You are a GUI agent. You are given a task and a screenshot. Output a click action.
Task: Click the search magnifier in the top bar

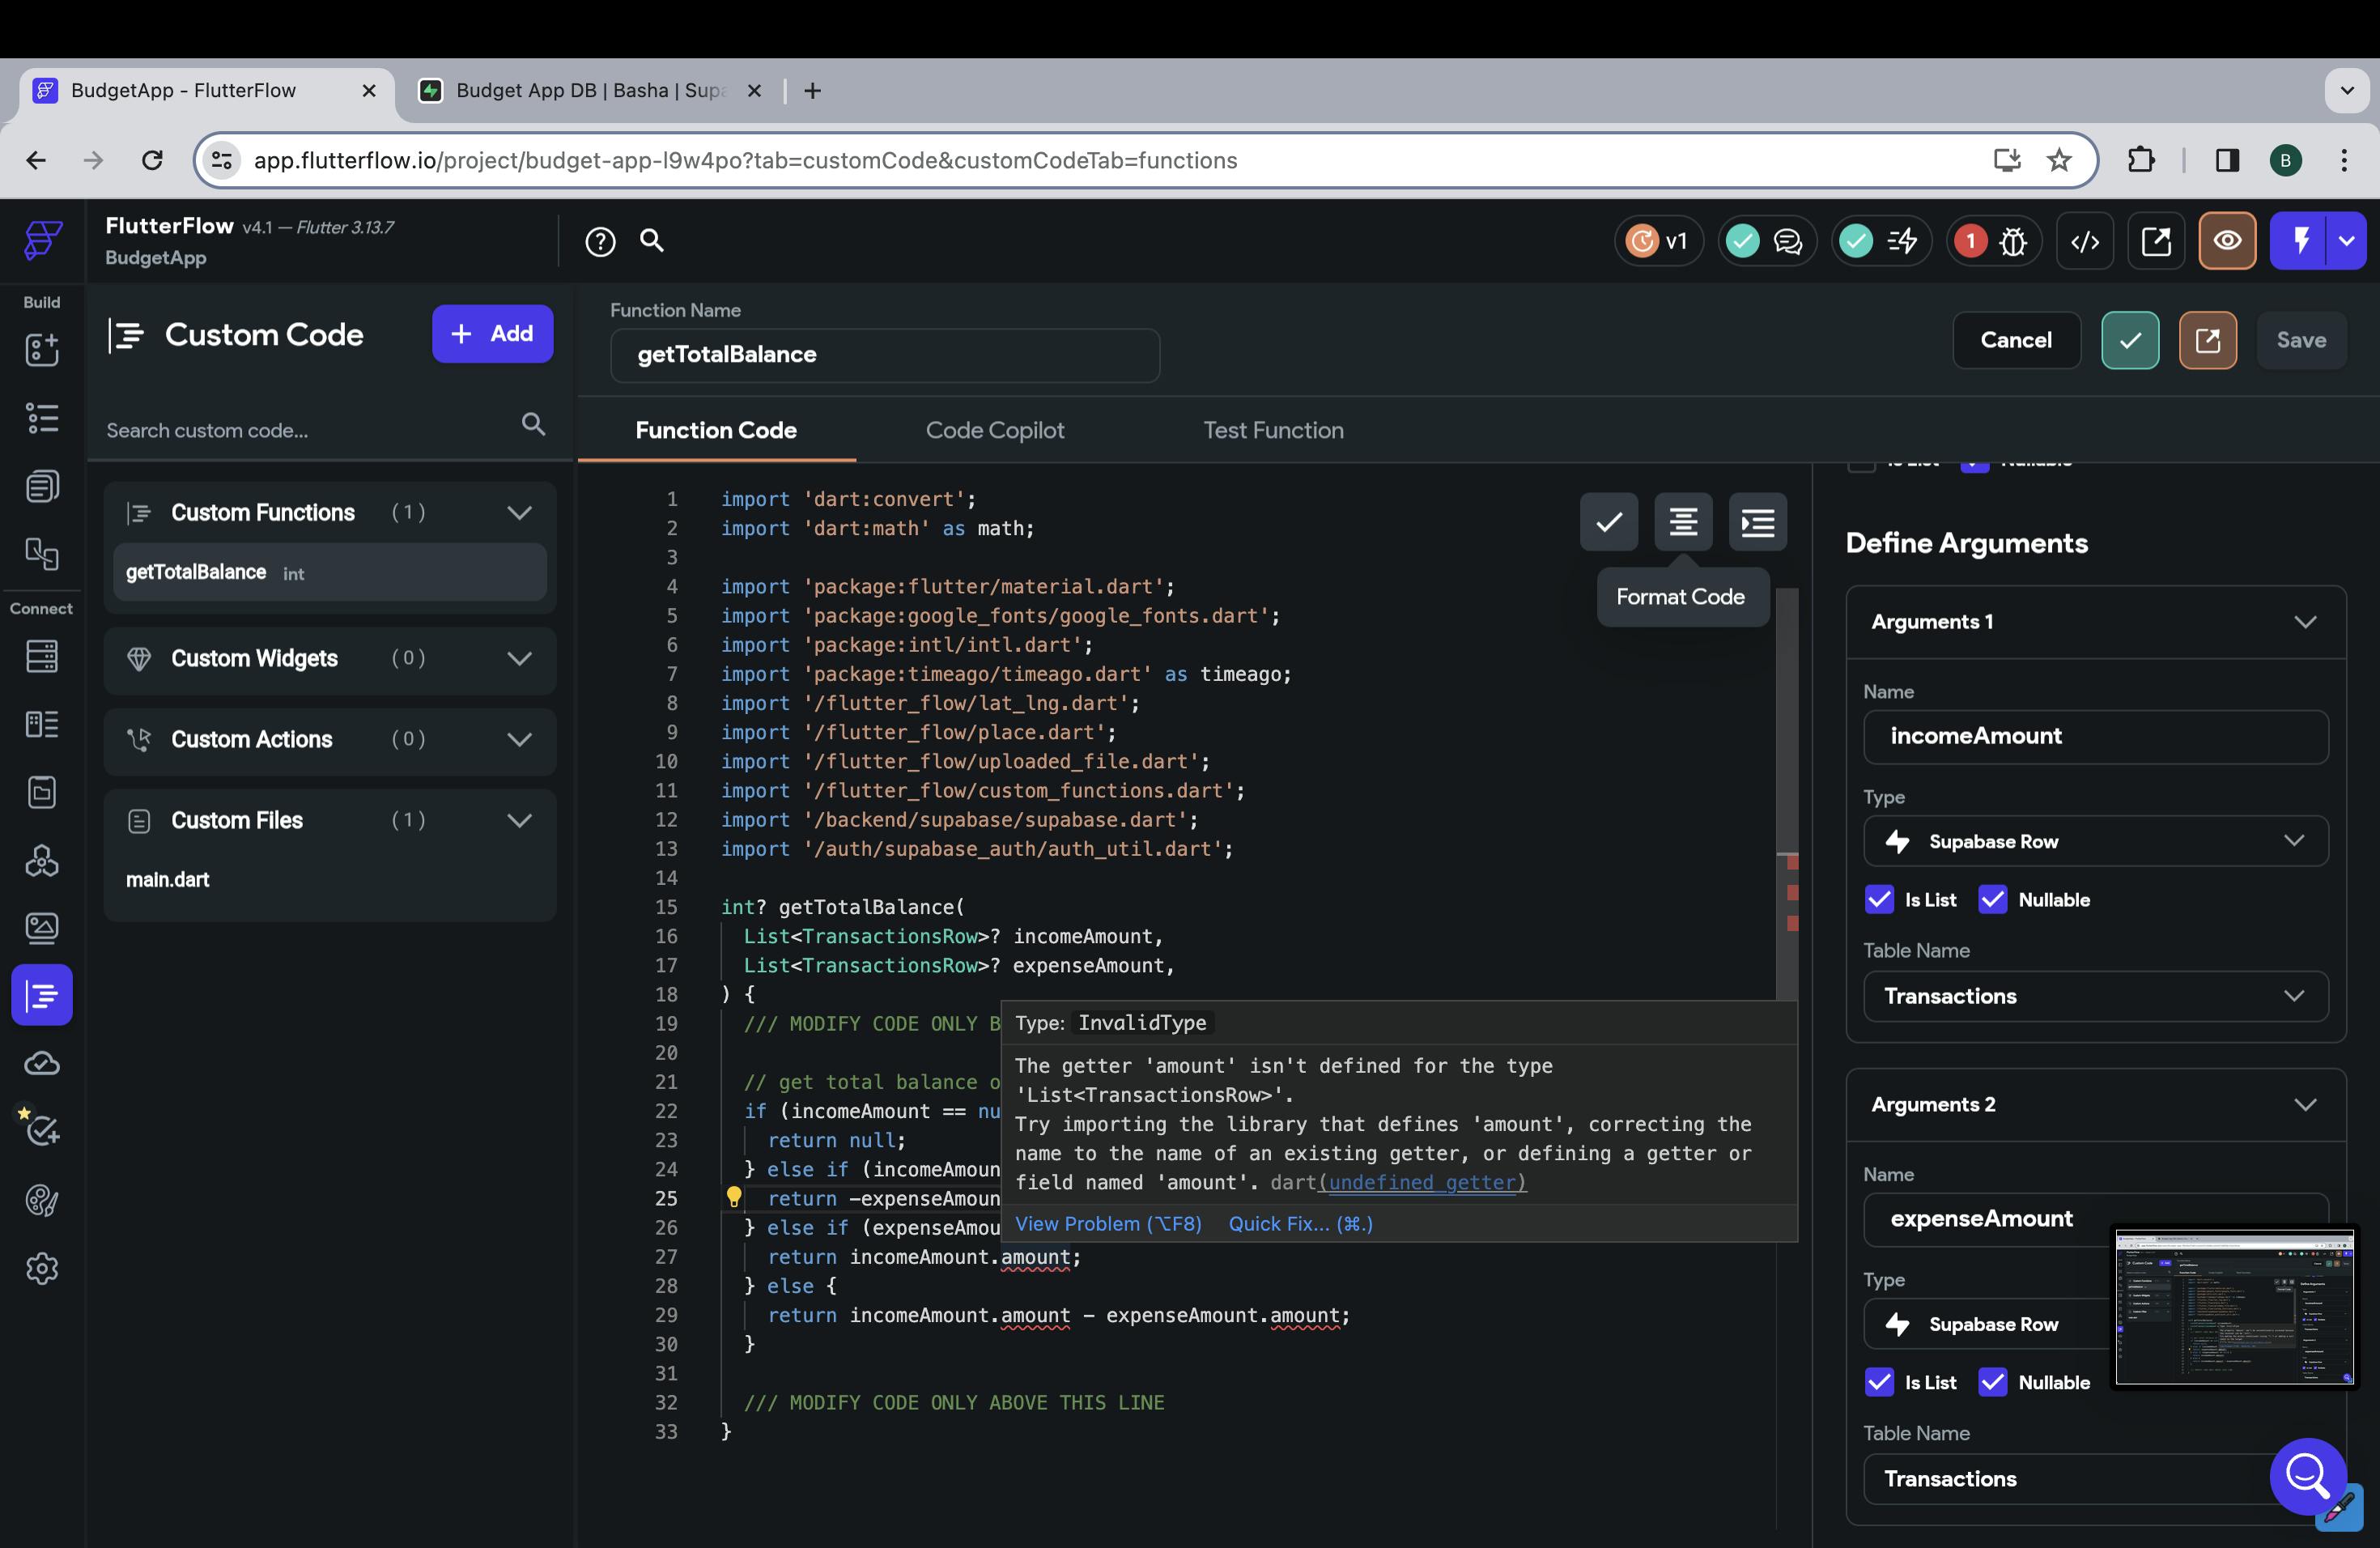point(652,240)
